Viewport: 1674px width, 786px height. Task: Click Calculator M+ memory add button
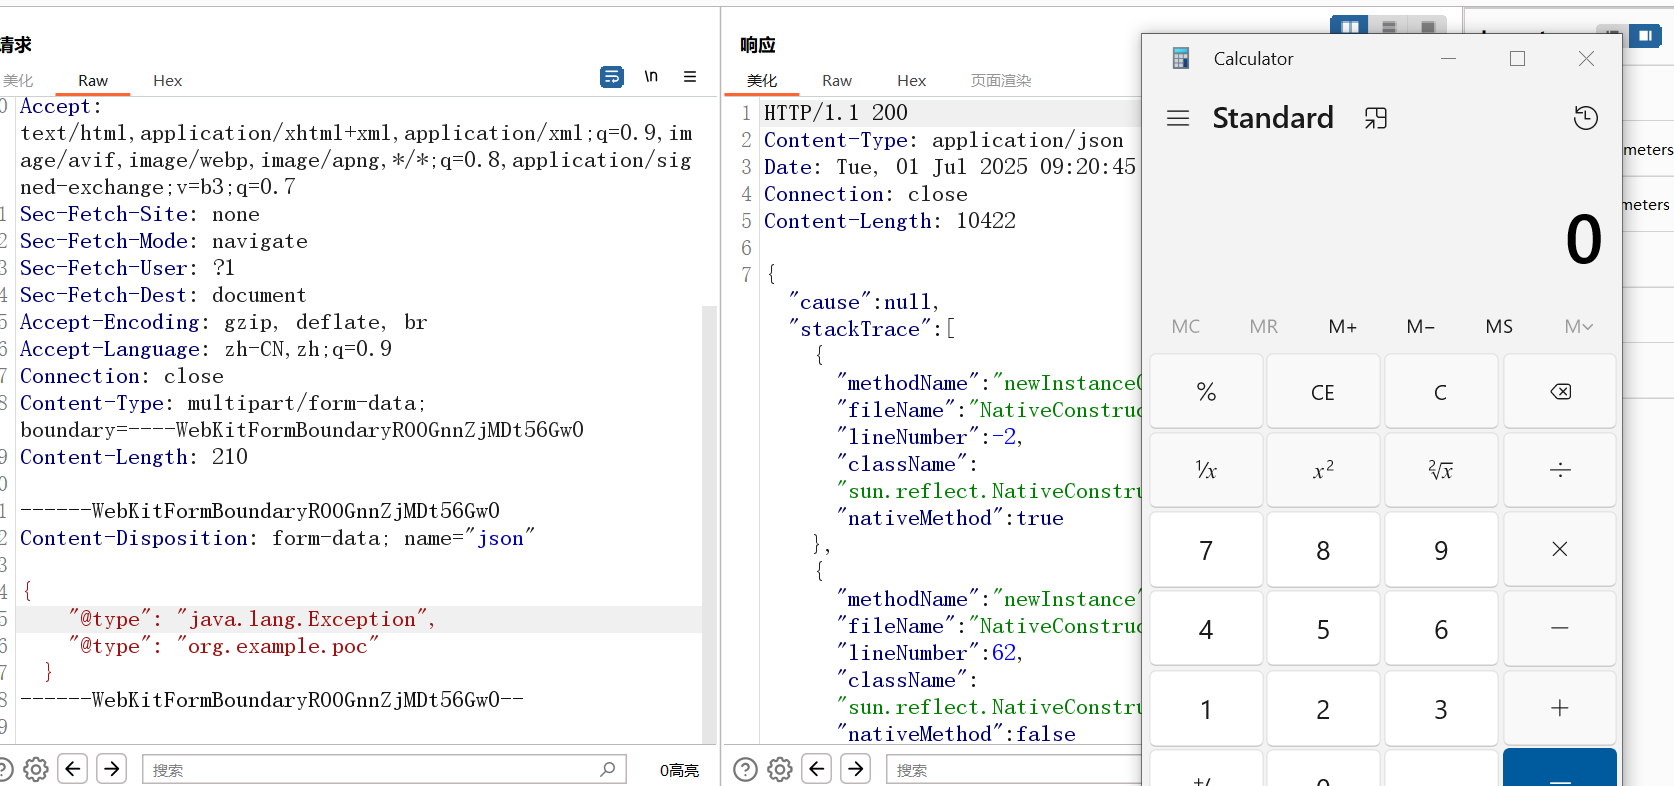pos(1343,326)
